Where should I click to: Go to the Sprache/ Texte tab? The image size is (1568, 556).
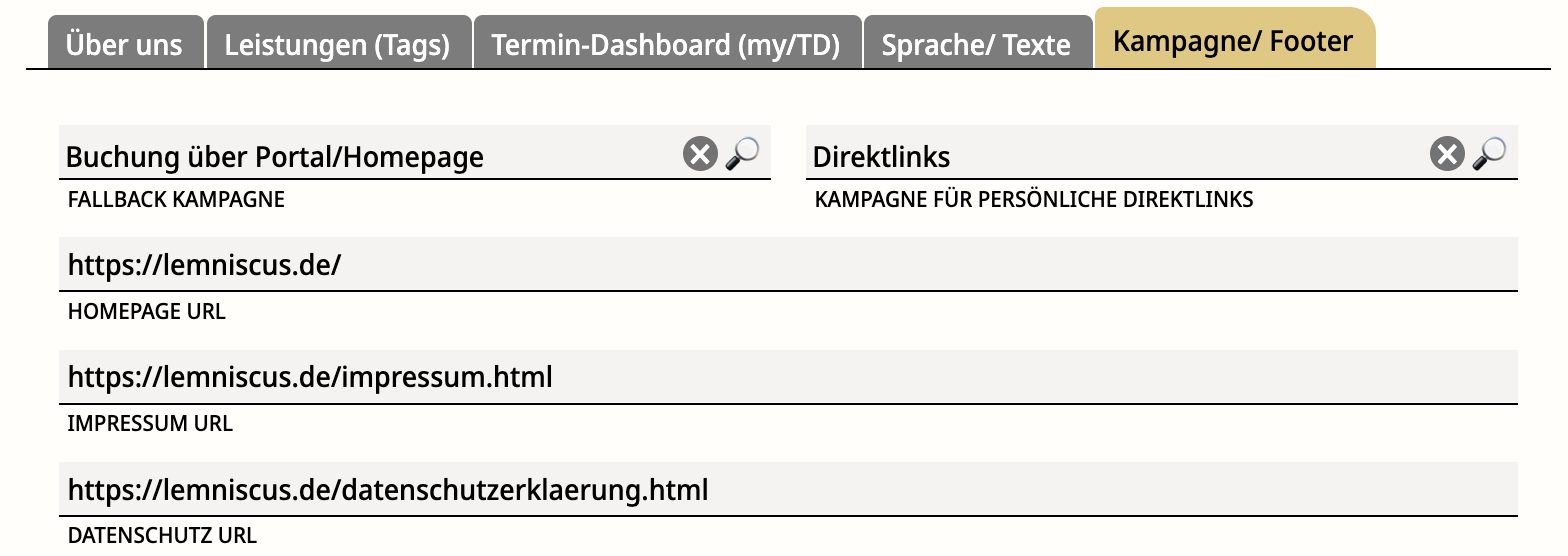(x=977, y=43)
